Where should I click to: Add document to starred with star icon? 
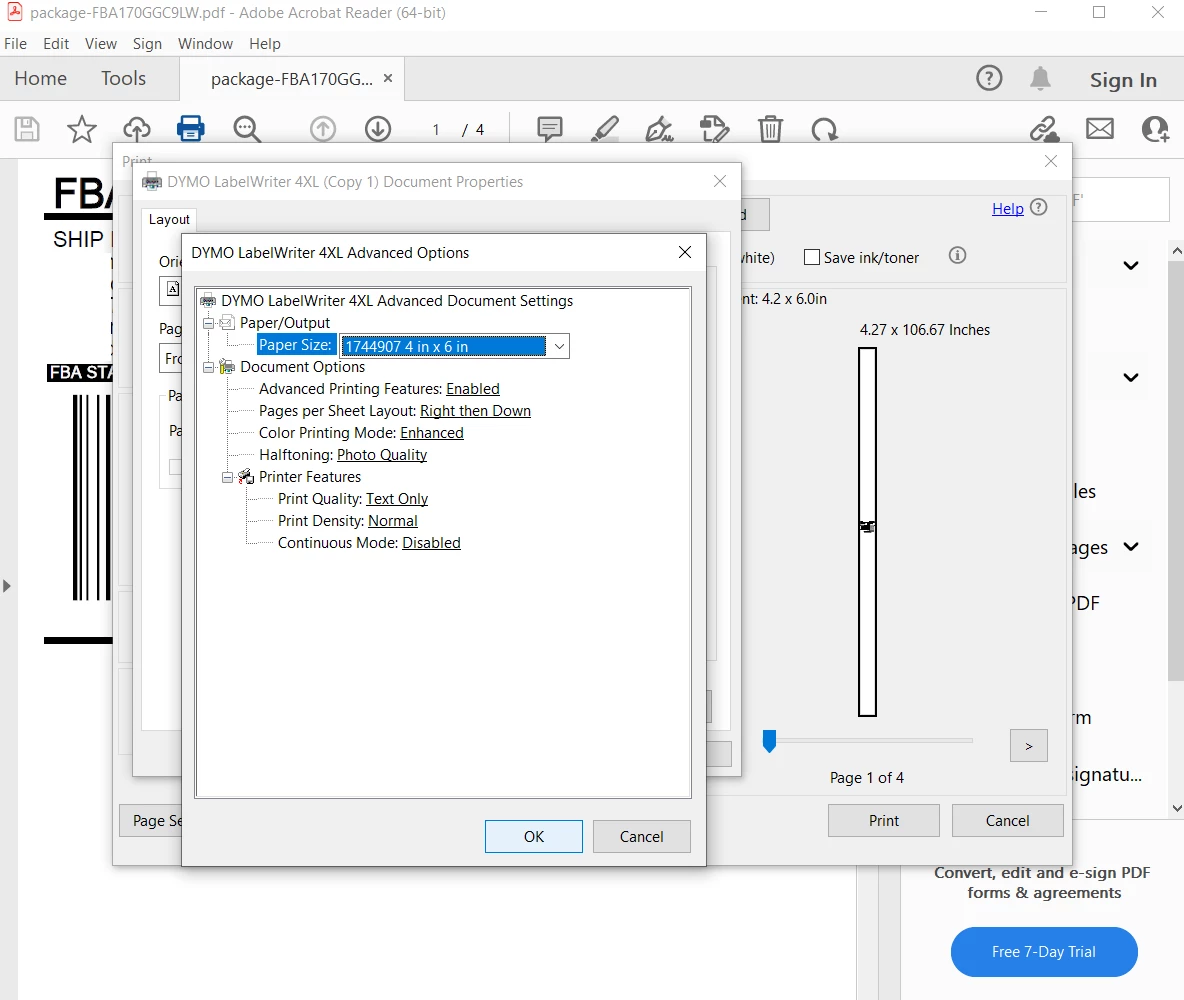82,129
